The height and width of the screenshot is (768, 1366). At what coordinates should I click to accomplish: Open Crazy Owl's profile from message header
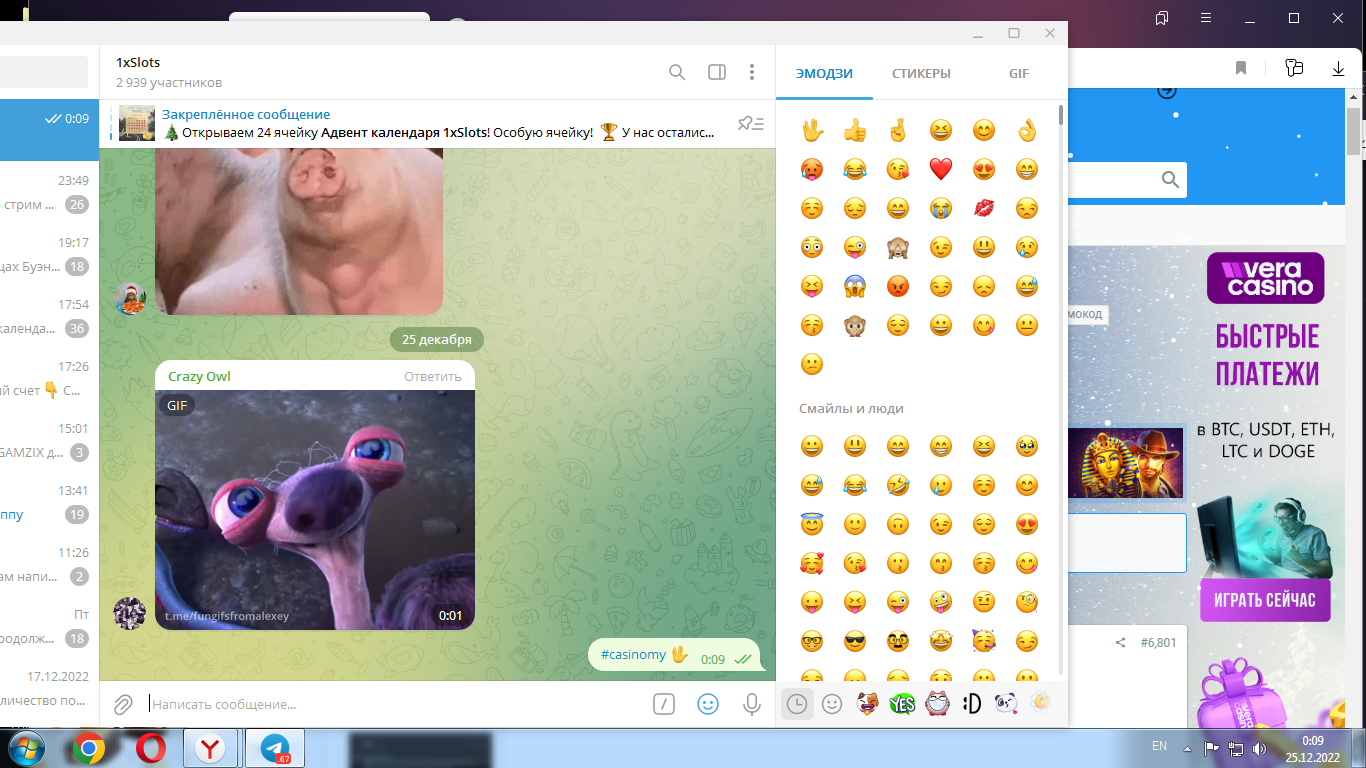(199, 376)
